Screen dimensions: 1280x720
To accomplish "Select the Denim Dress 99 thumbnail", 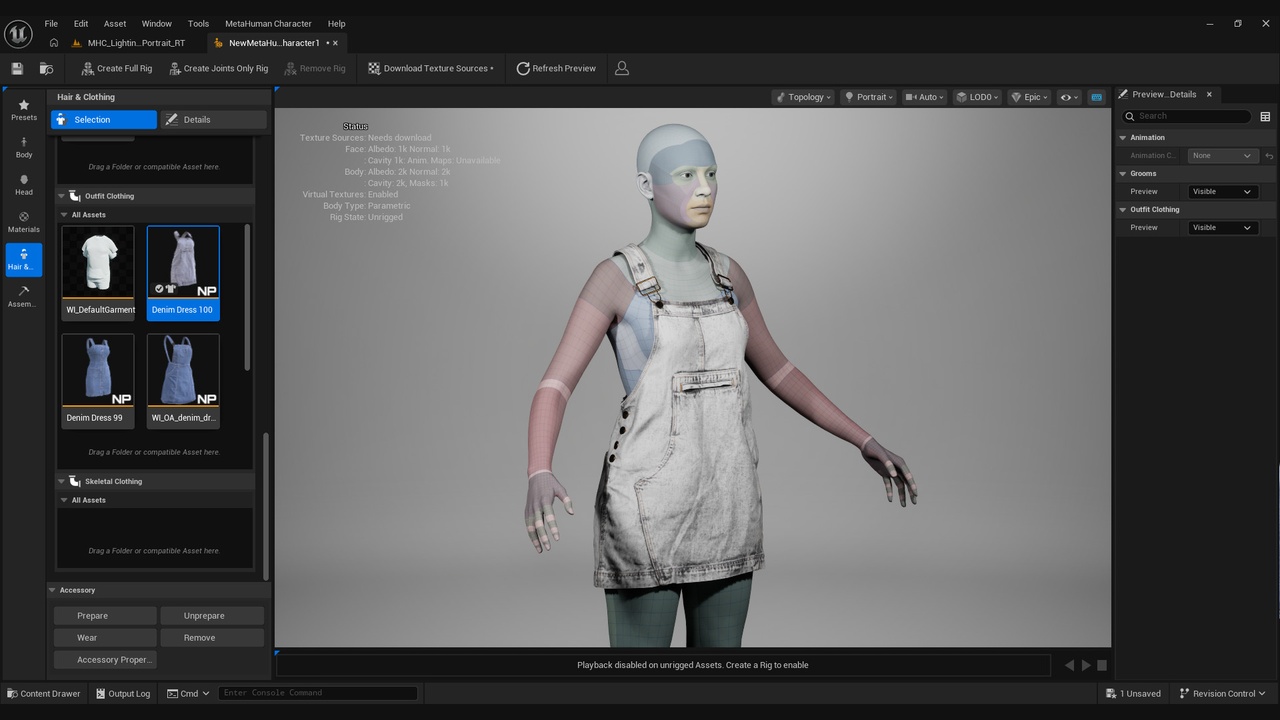I will point(98,381).
